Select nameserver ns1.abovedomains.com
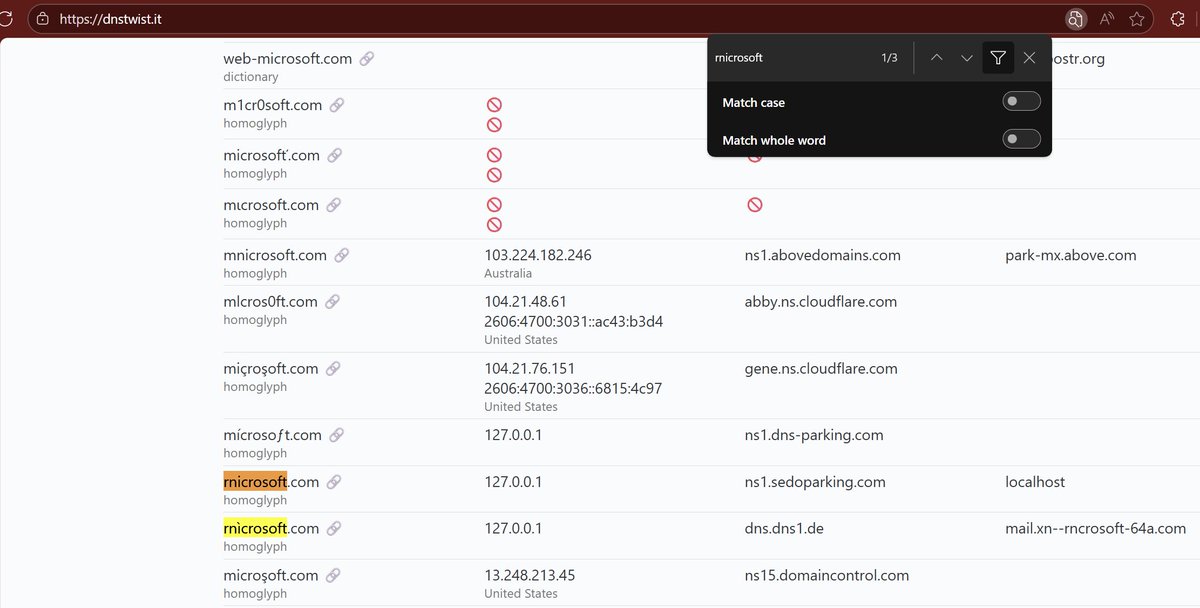The width and height of the screenshot is (1200, 608). pyautogui.click(x=823, y=255)
